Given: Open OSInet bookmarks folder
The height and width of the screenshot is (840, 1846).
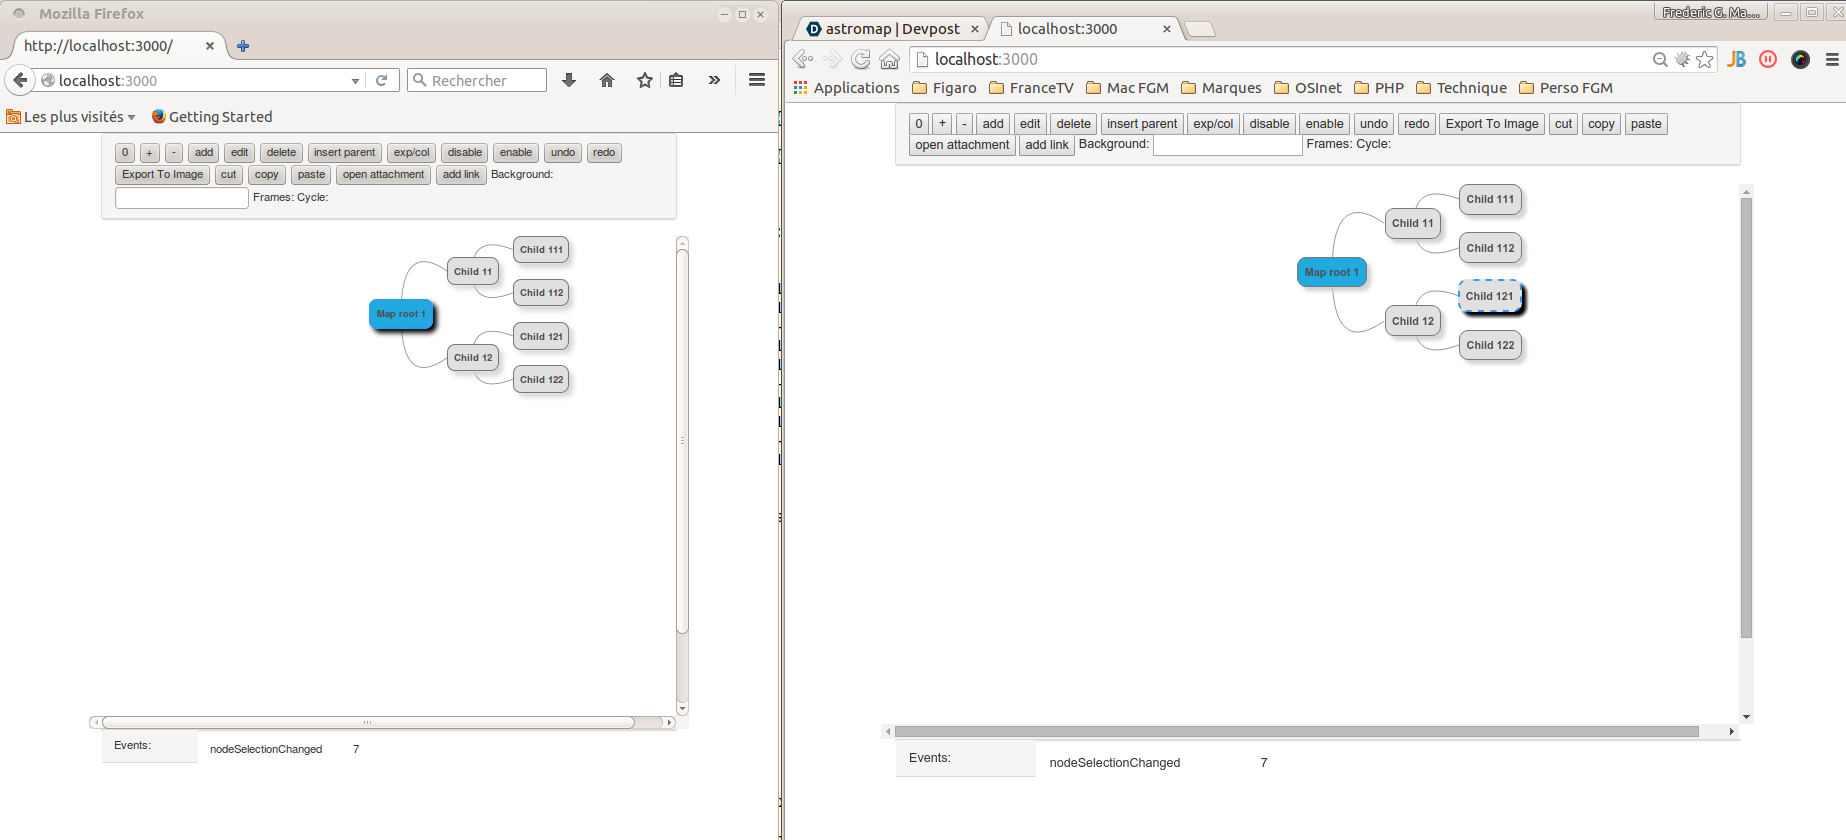Looking at the screenshot, I should click(1308, 88).
